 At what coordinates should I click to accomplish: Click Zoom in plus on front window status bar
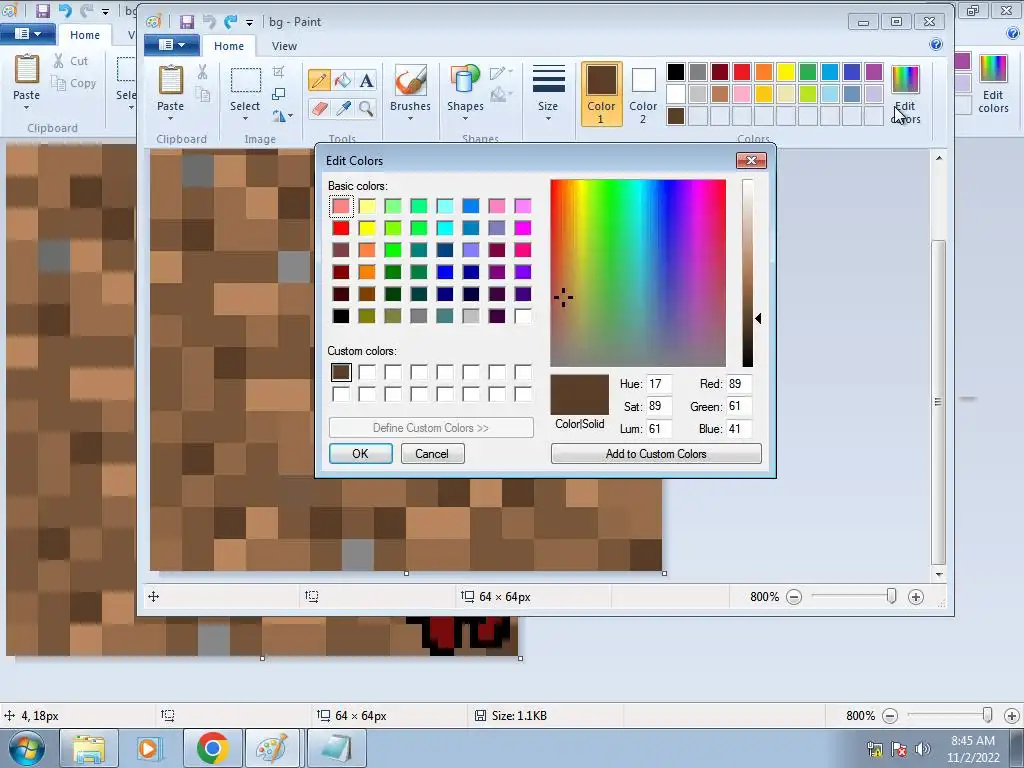coord(916,597)
